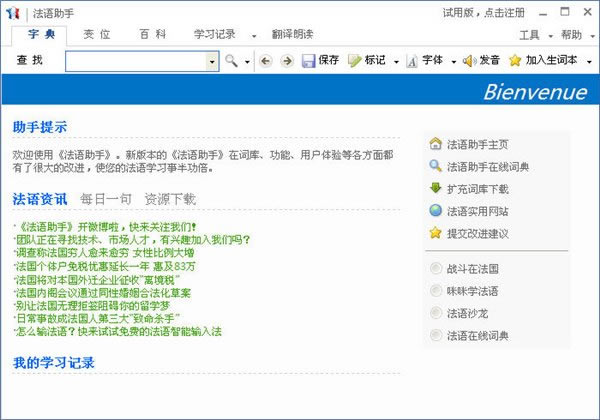This screenshot has height=420, width=600.
Task: Expand the 学习记录 dropdown arrow
Action: pyautogui.click(x=254, y=36)
